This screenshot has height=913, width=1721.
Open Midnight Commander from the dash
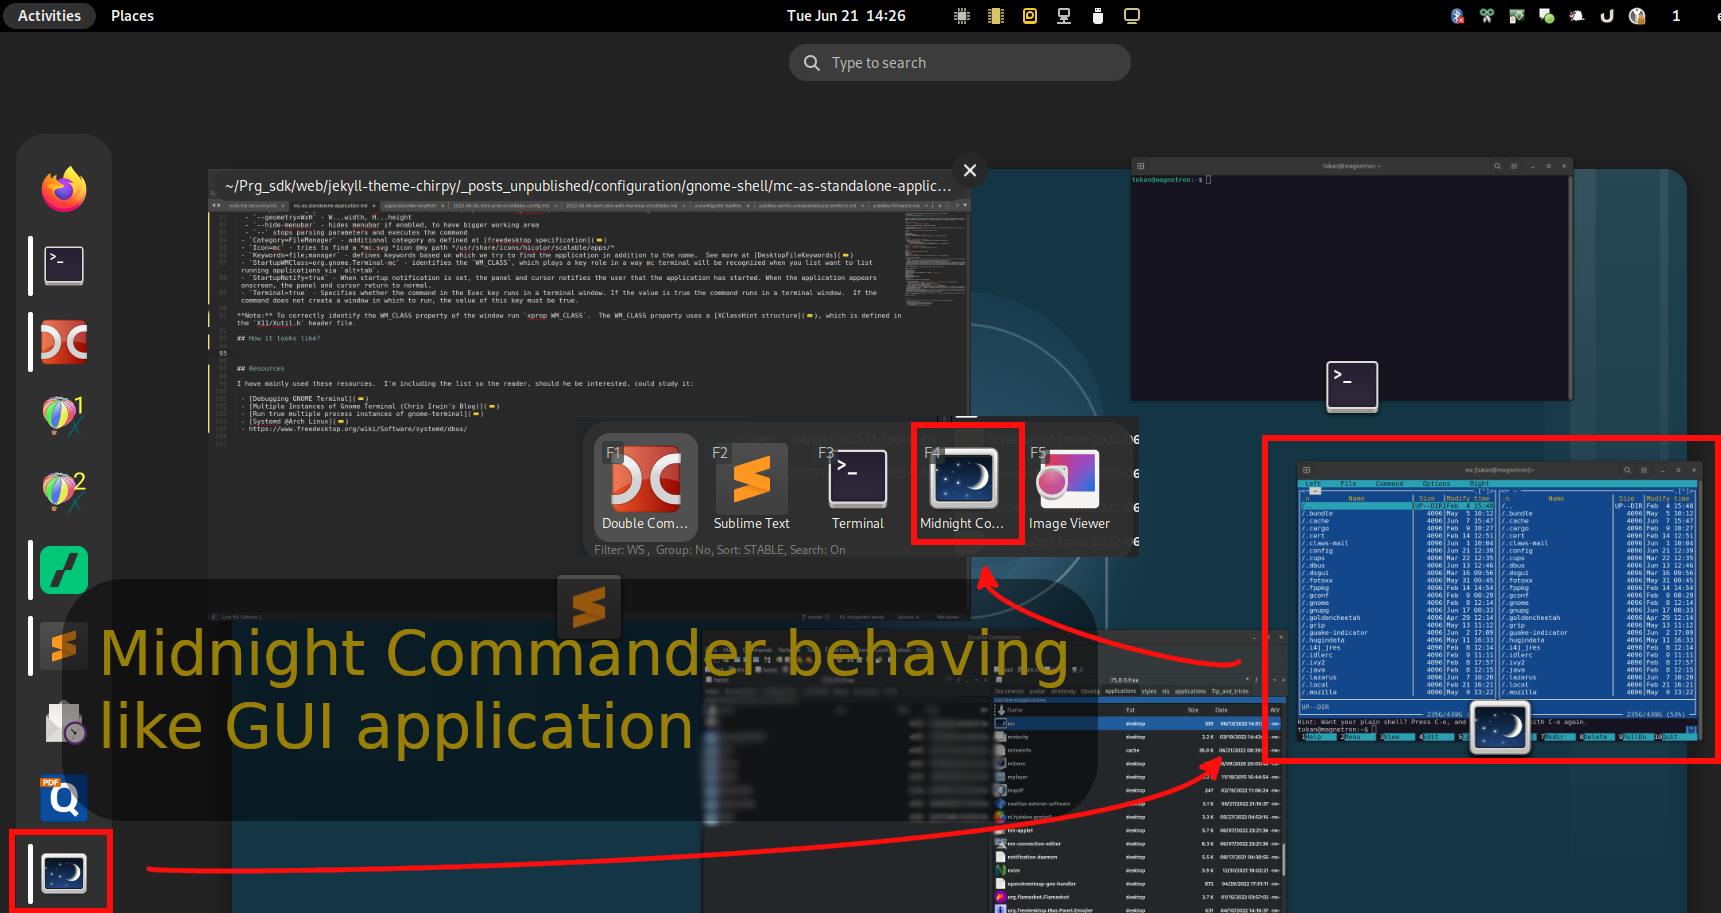(64, 874)
